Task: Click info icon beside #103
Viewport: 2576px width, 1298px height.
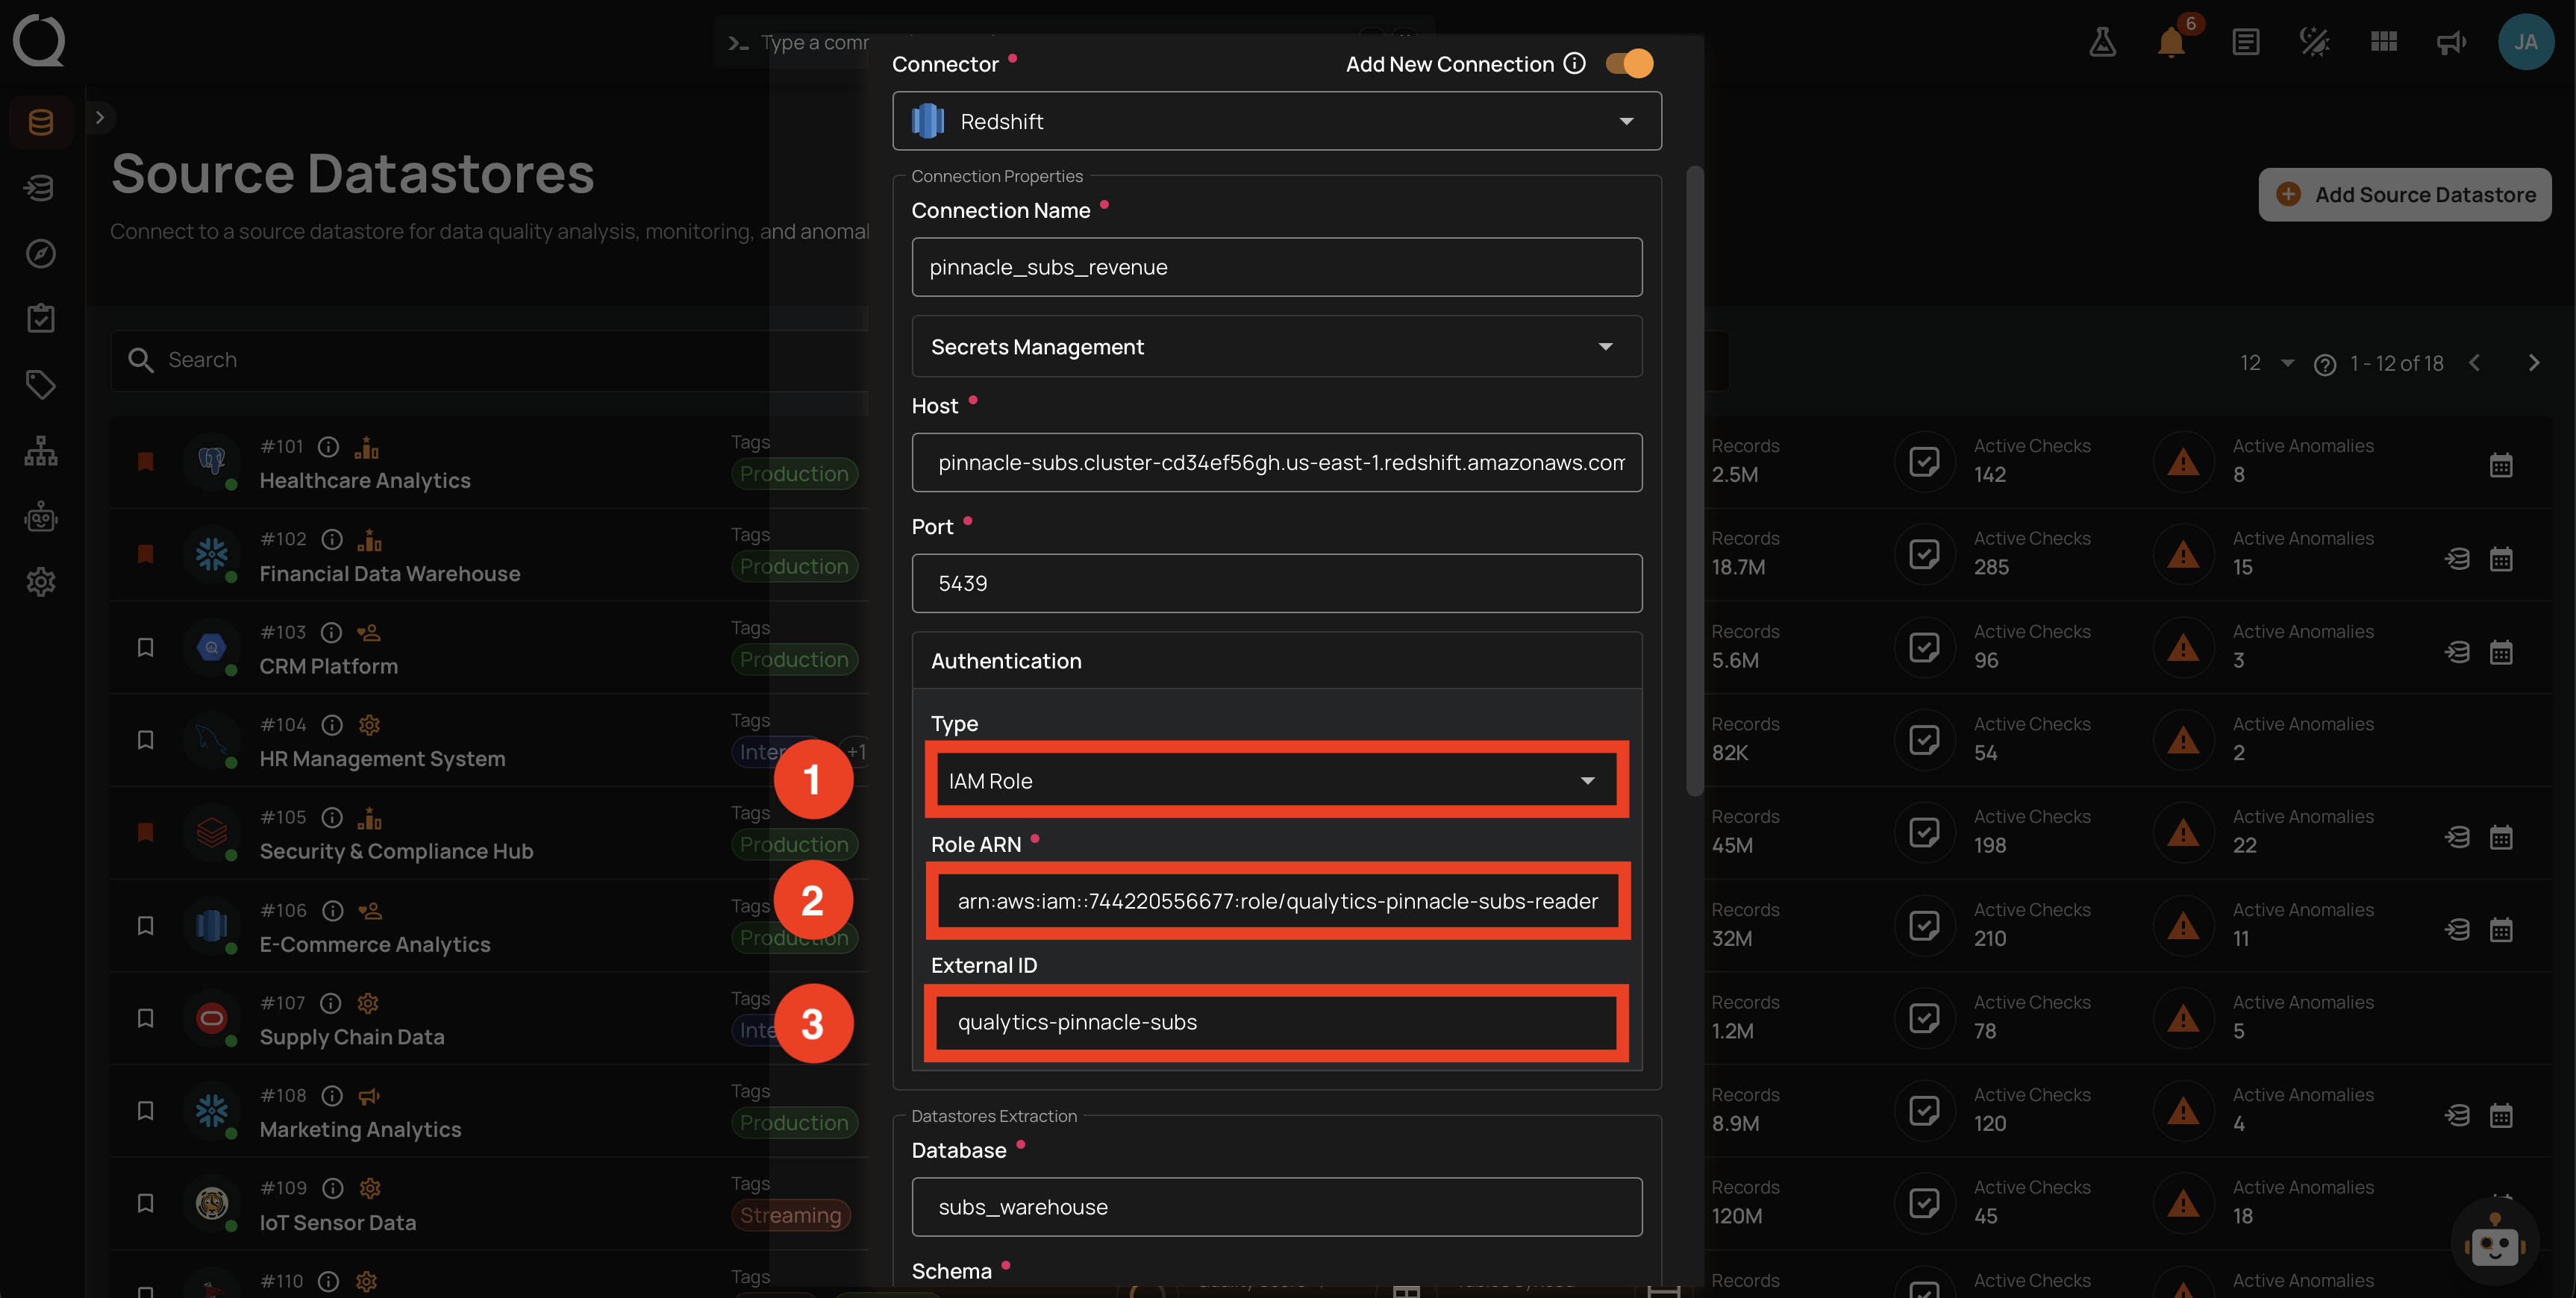Action: (x=331, y=632)
